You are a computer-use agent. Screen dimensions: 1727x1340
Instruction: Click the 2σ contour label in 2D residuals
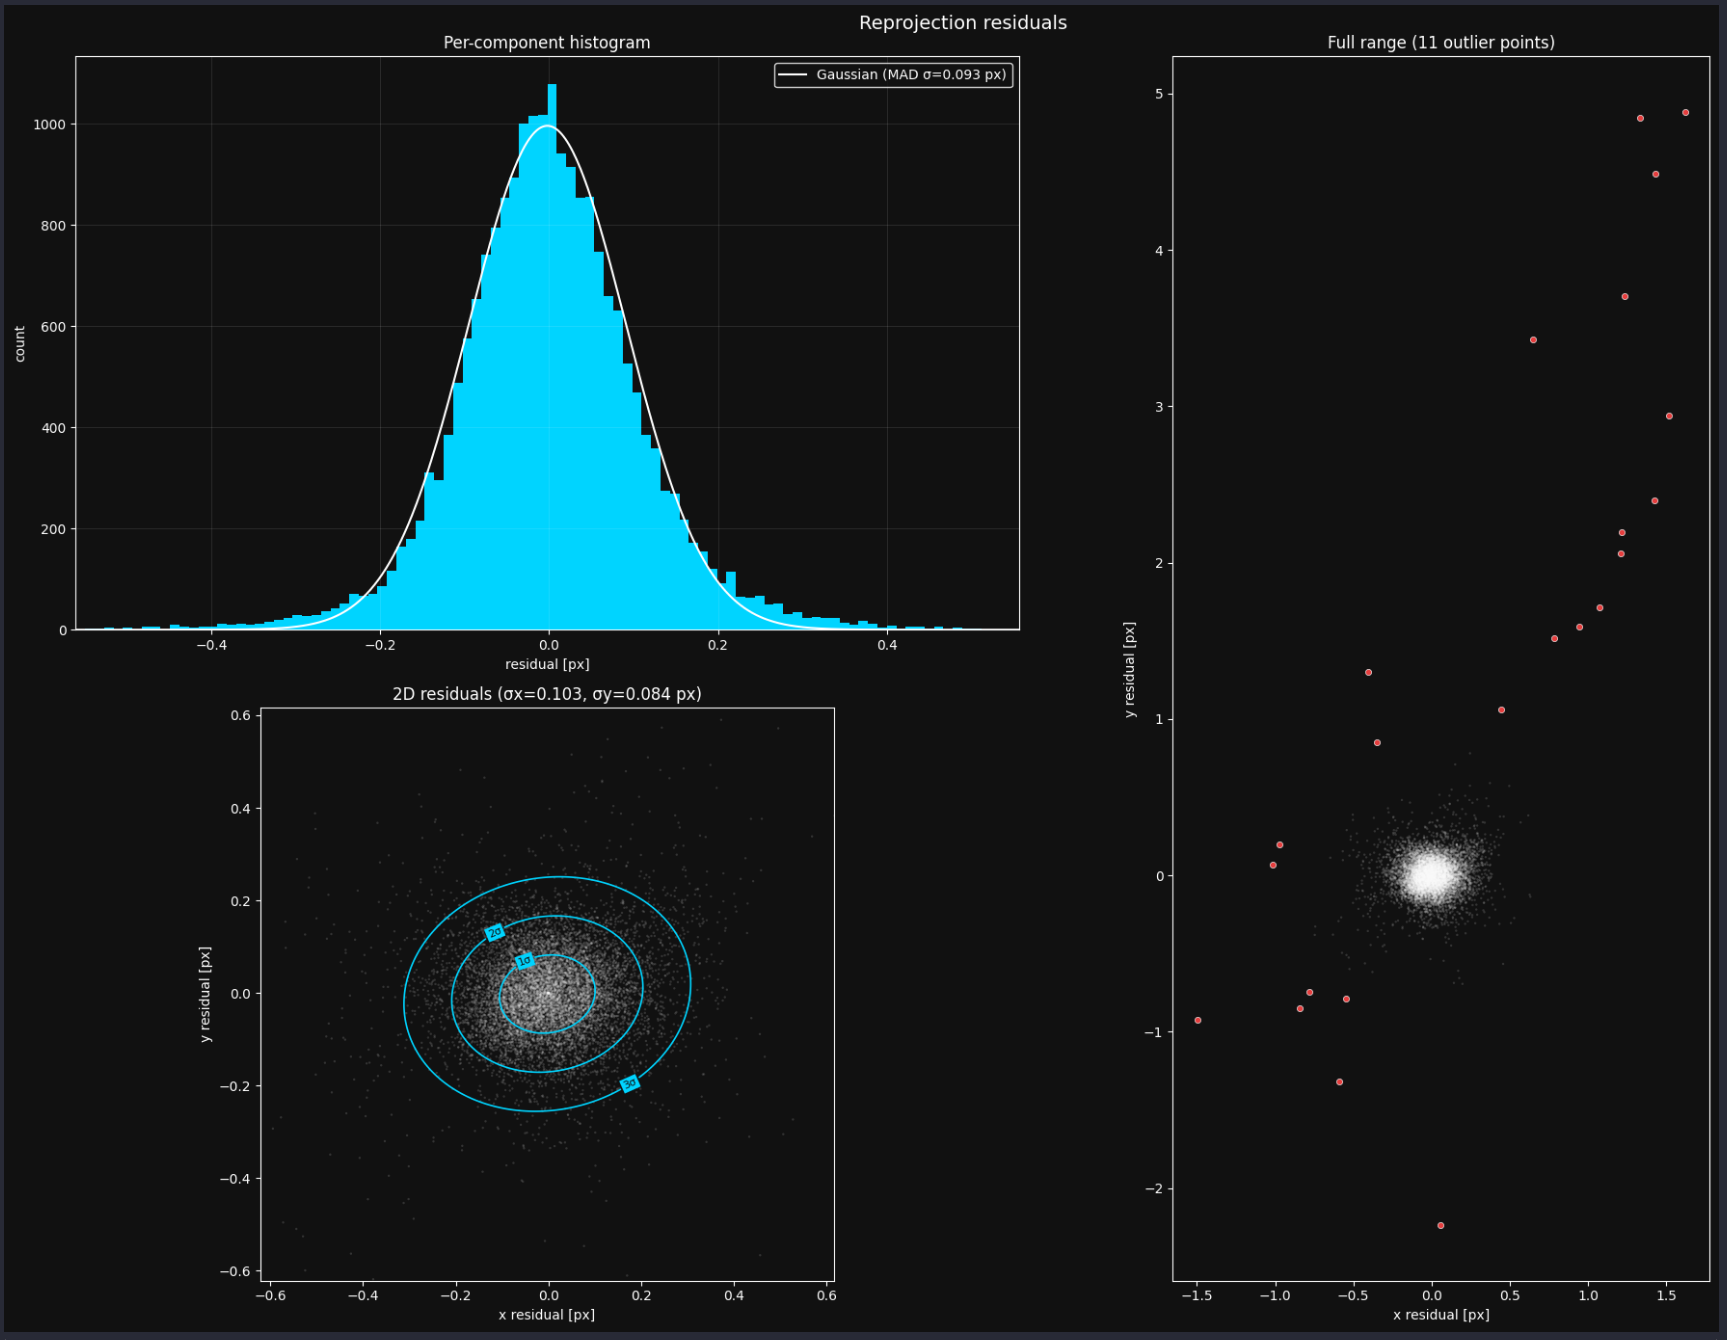coord(494,933)
